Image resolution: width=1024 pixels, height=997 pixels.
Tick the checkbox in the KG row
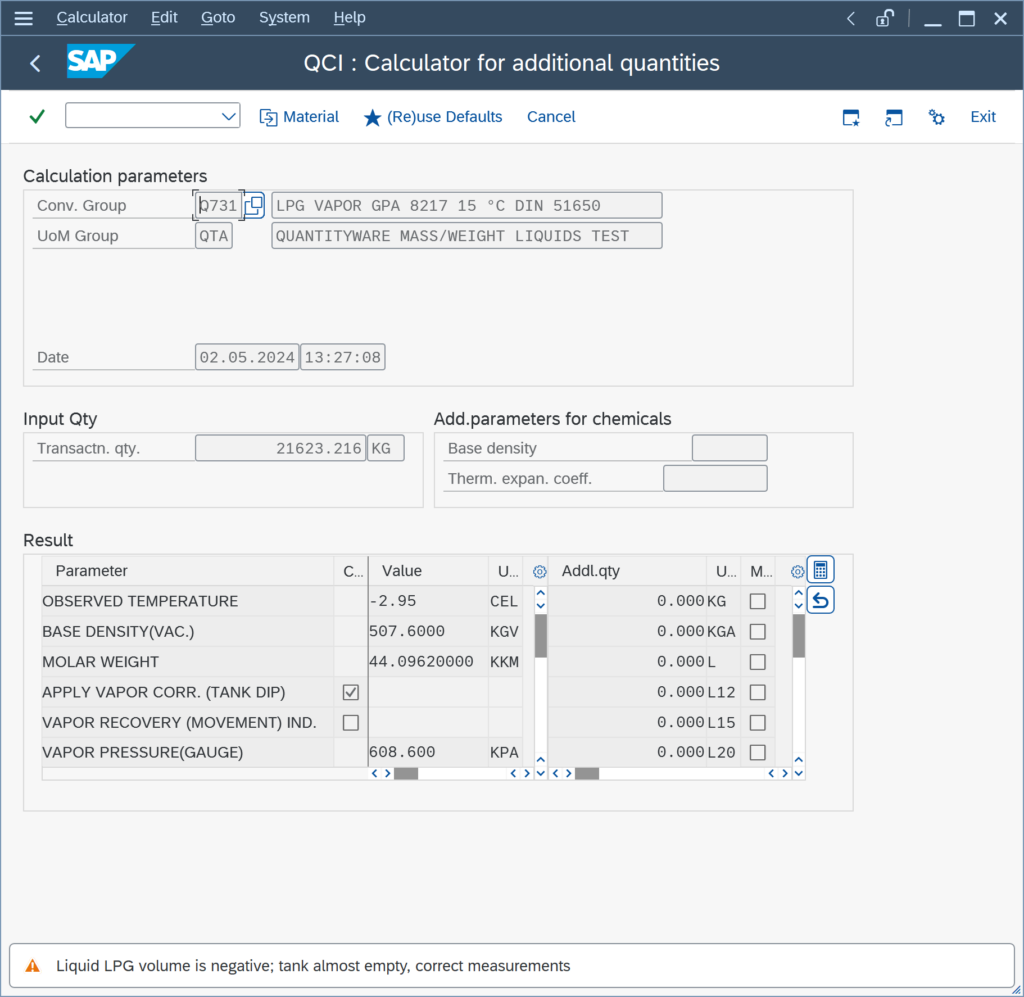(x=758, y=601)
